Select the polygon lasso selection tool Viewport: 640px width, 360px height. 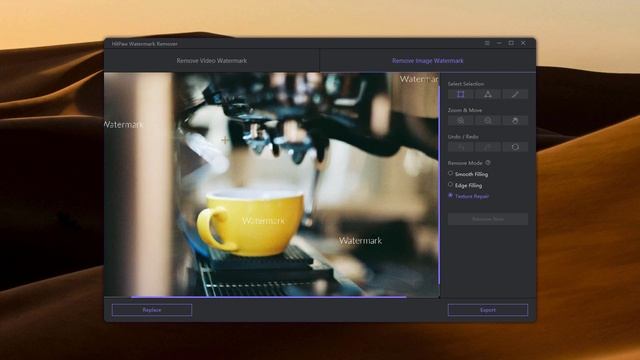(x=488, y=94)
